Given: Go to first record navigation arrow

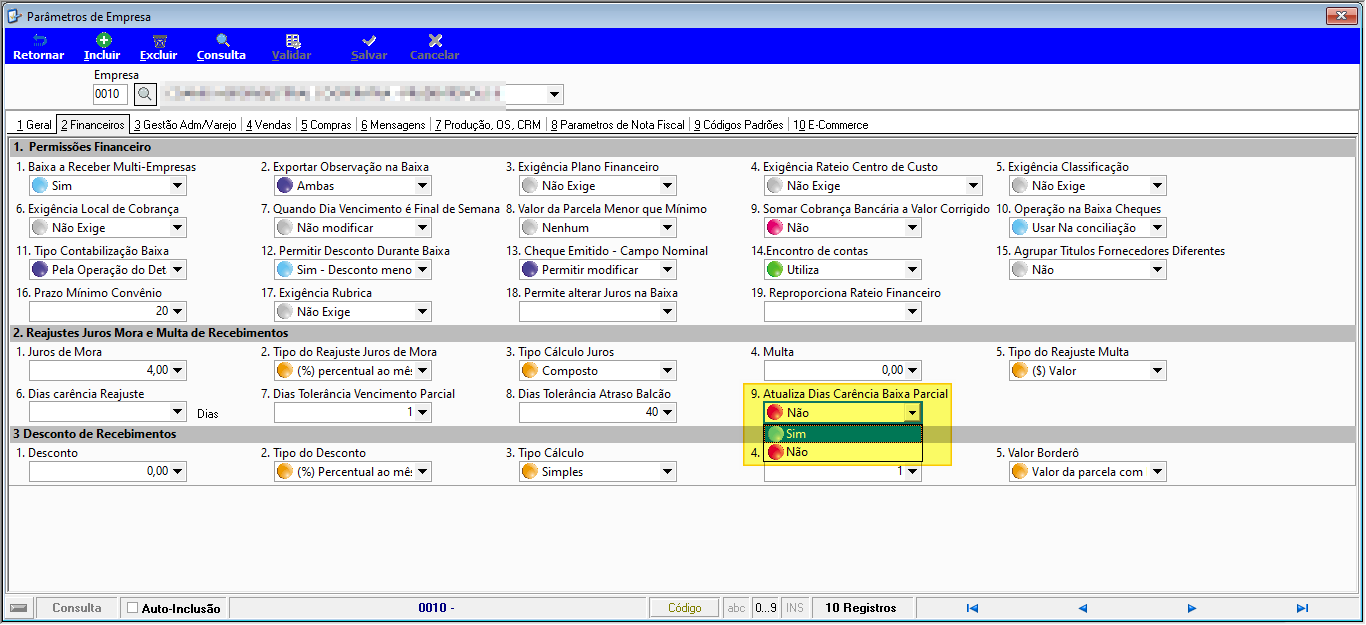Looking at the screenshot, I should [971, 608].
